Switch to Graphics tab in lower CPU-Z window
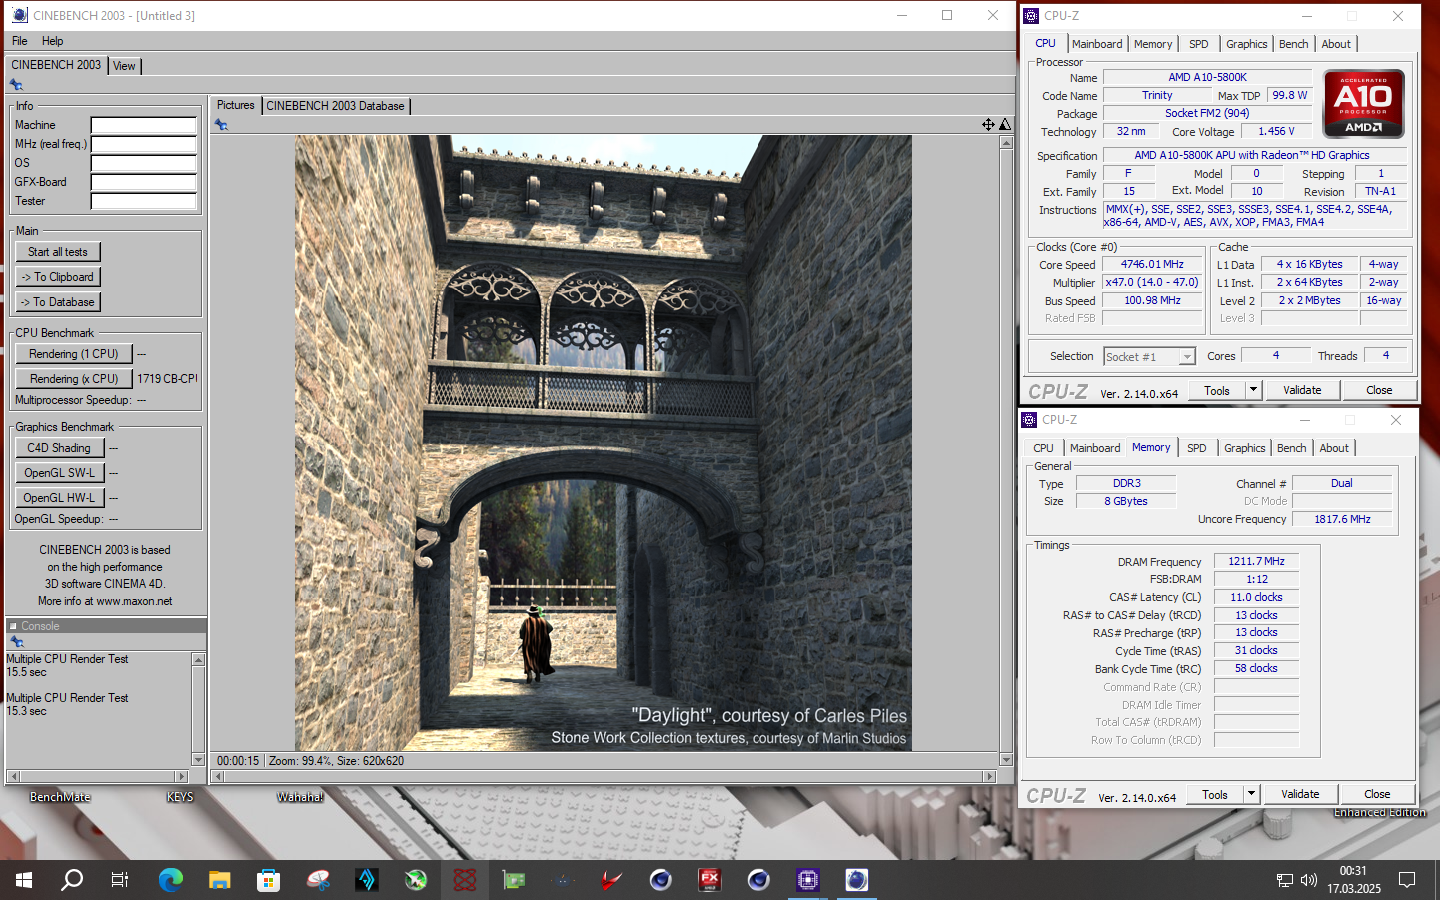This screenshot has width=1440, height=900. (x=1245, y=448)
